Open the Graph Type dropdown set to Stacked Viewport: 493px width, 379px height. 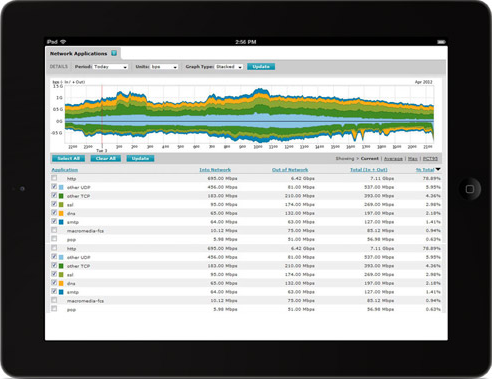click(x=229, y=67)
